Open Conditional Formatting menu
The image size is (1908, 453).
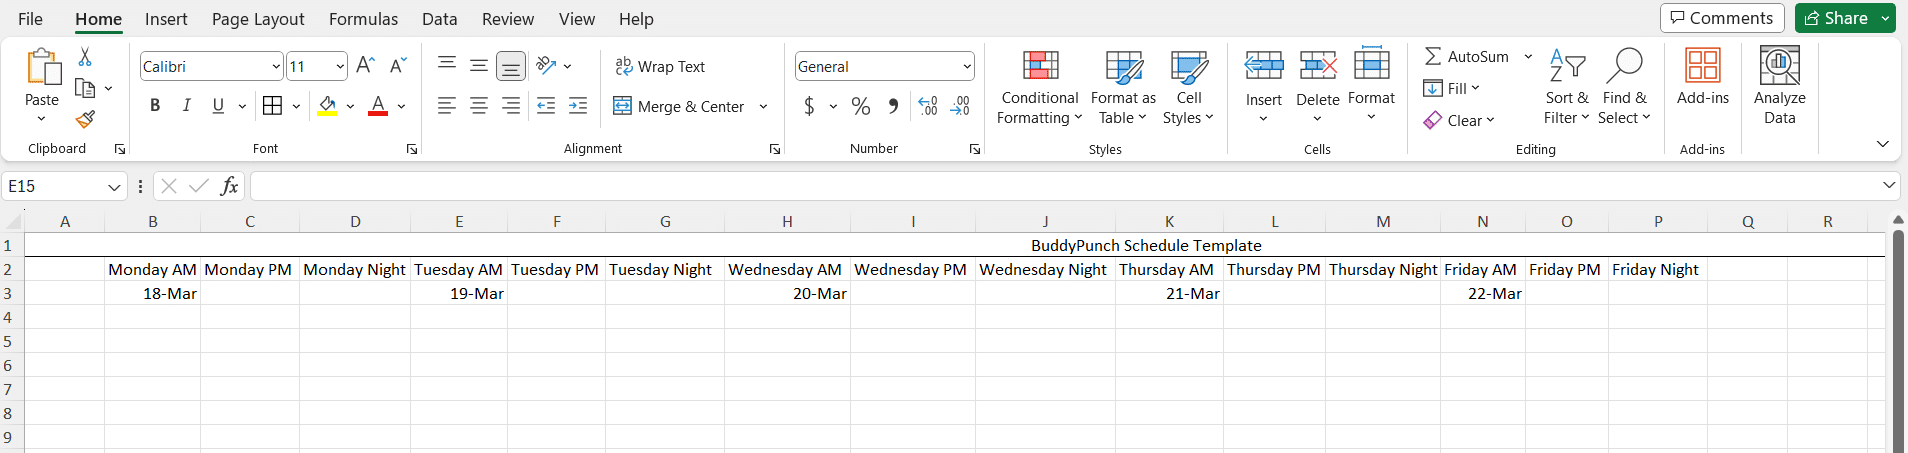(1040, 87)
